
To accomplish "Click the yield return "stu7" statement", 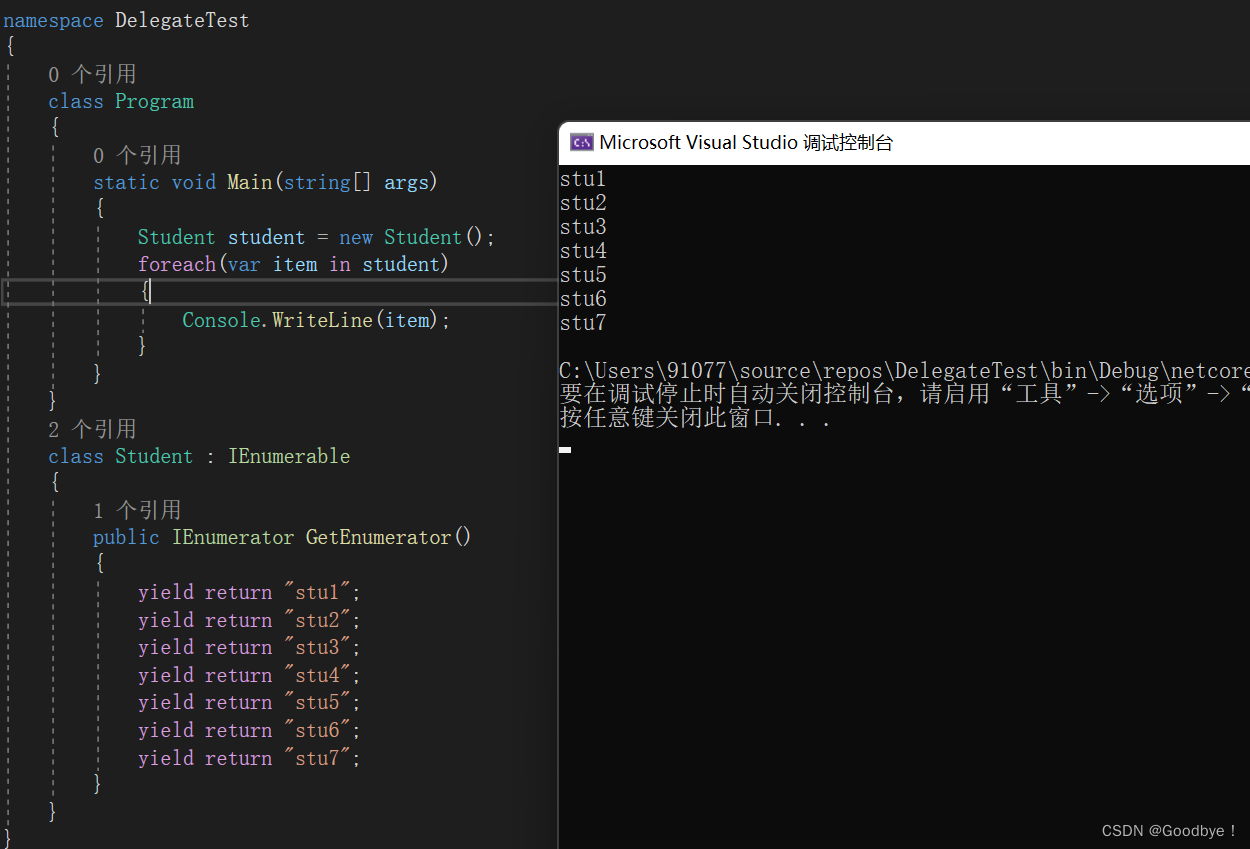I will tap(245, 757).
